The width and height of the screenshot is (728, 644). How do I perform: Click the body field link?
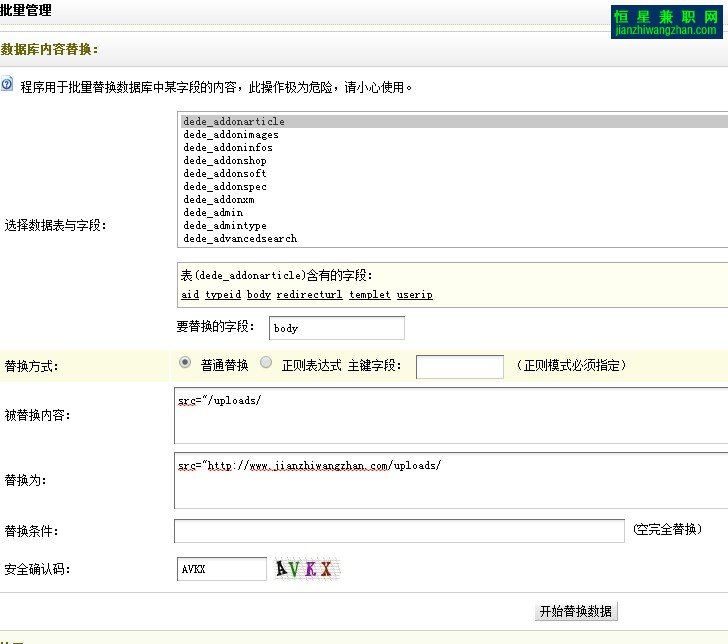coord(258,295)
